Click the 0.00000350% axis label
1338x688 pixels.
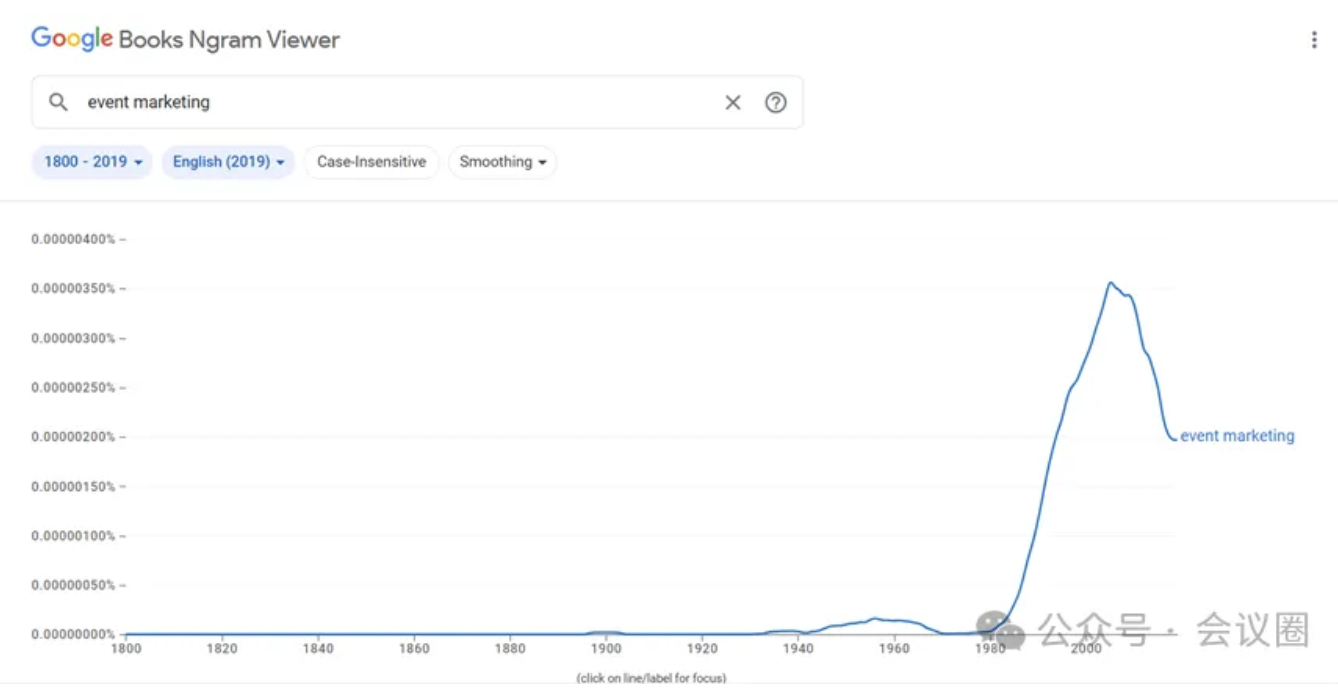coord(73,289)
